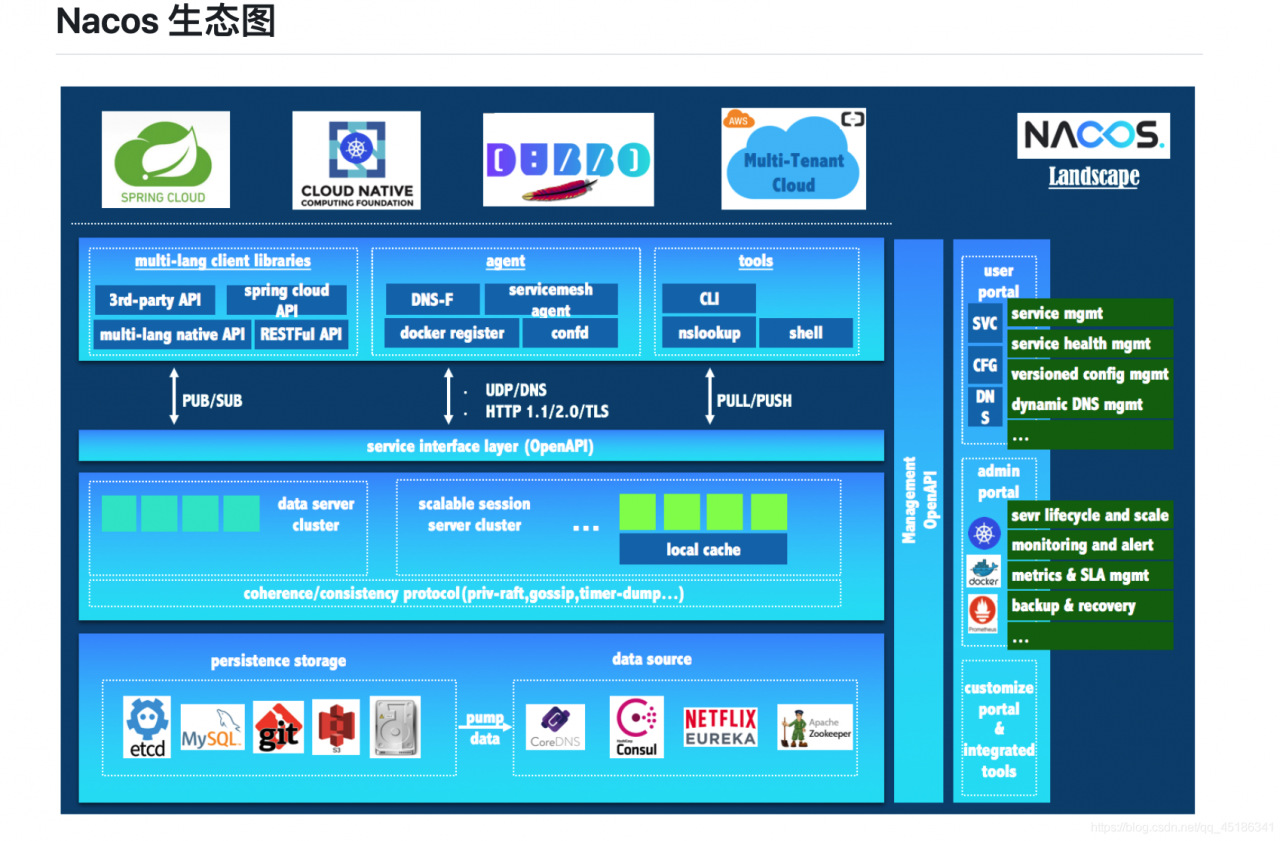The image size is (1280, 841).
Task: Select the "service interface layer (OpenAPI)" bar
Action: 481,446
